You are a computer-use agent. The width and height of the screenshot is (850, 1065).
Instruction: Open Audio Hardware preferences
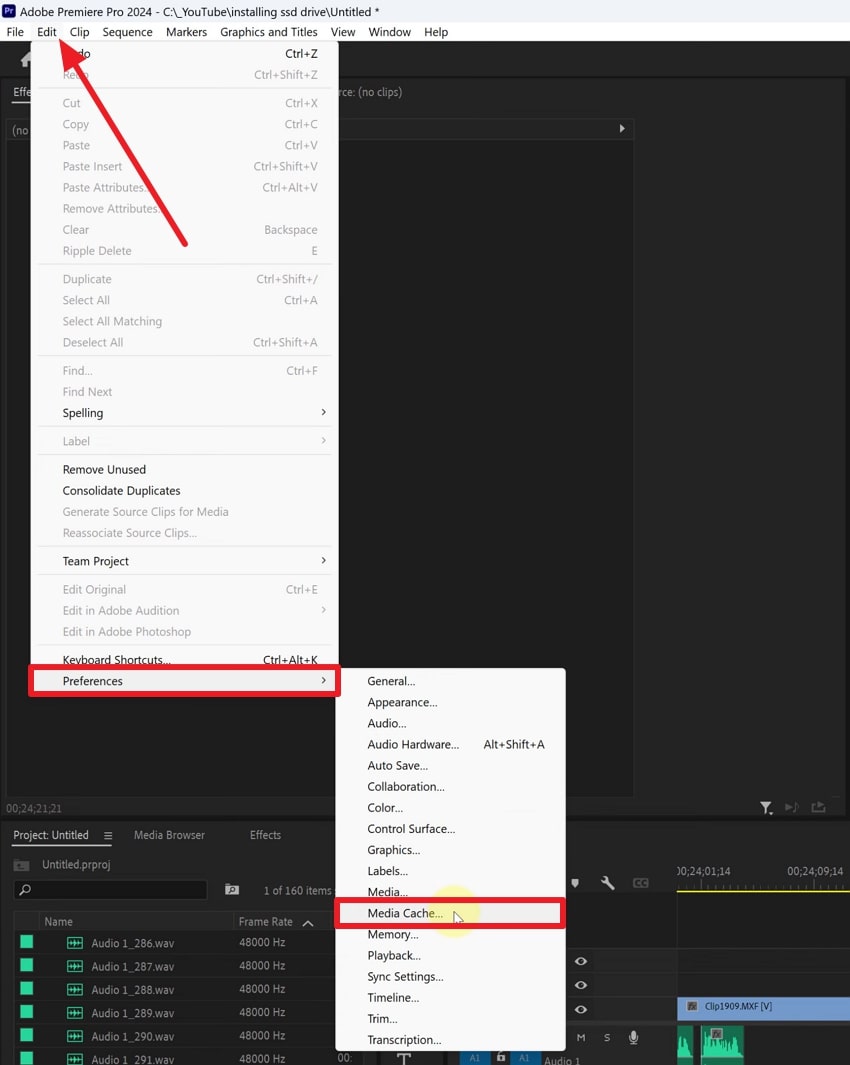[449, 744]
